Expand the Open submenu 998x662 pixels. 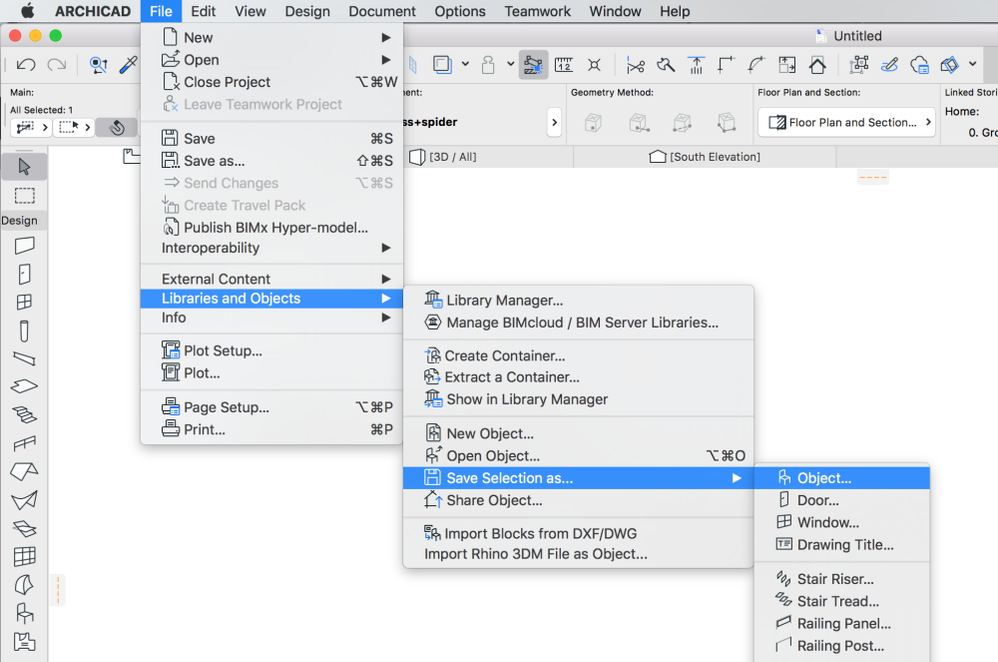tap(386, 60)
